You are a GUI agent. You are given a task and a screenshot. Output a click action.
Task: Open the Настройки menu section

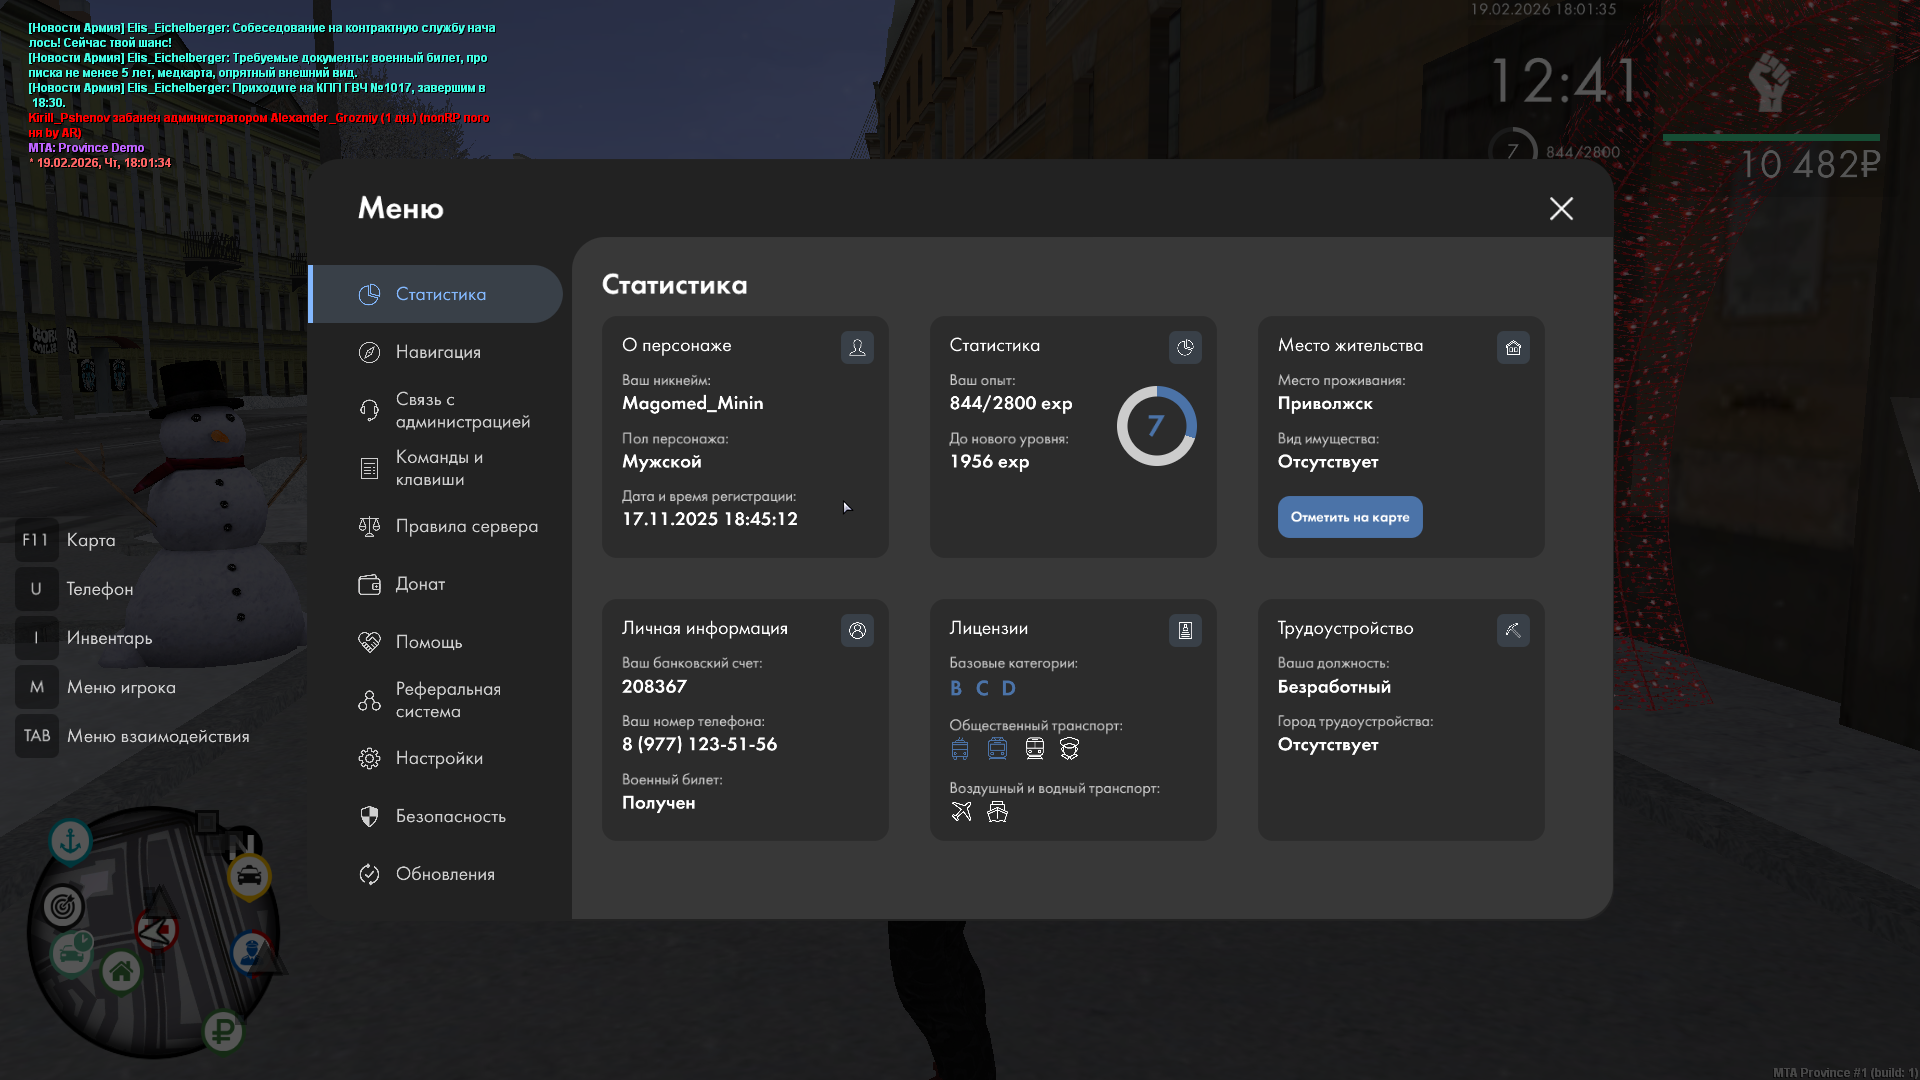pyautogui.click(x=439, y=758)
